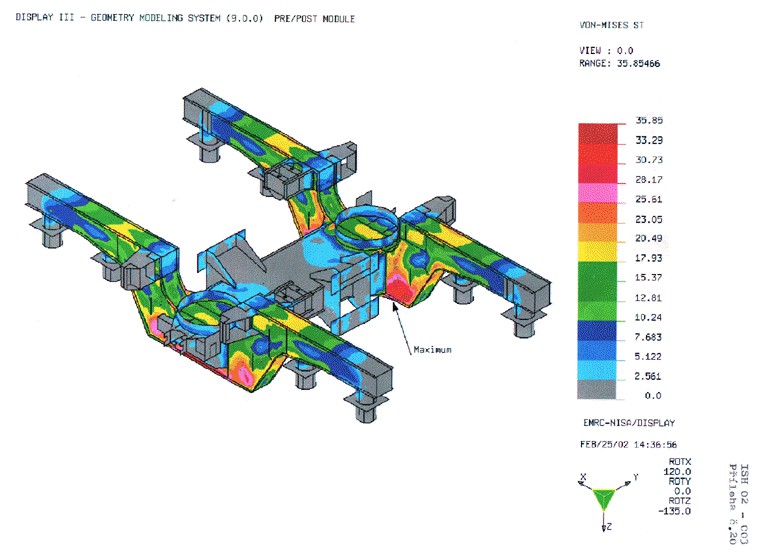The image size is (780, 559).
Task: Click the Maximum stress annotation label
Action: pos(432,350)
